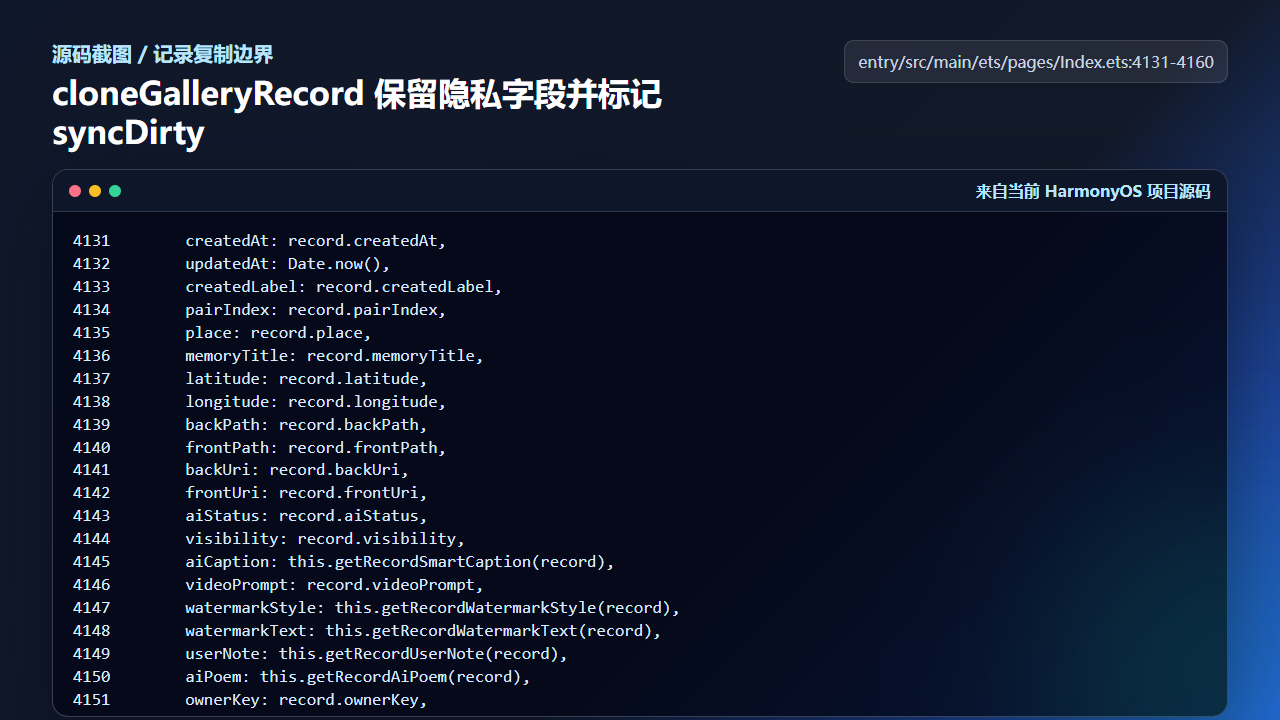The height and width of the screenshot is (720, 1280).
Task: Click the line "latitude: record.latitude,"
Action: click(307, 379)
